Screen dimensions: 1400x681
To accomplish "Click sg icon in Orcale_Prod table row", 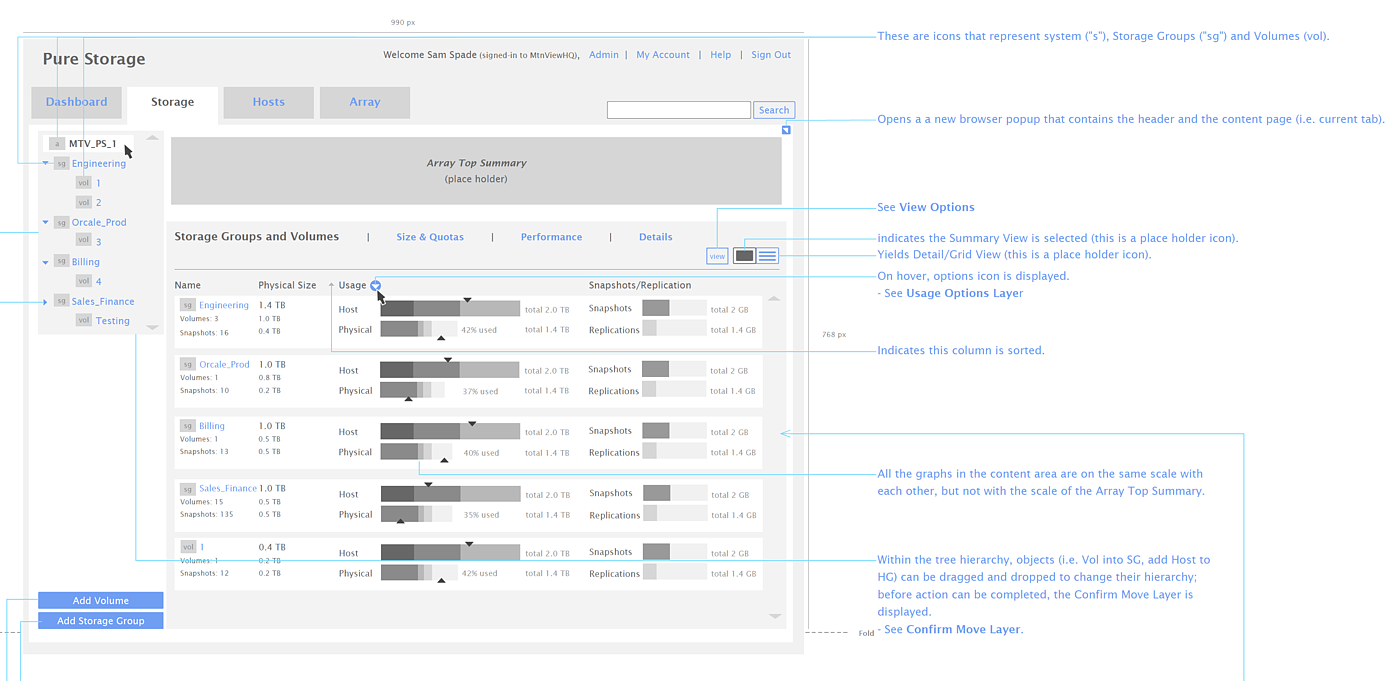I will pos(187,365).
